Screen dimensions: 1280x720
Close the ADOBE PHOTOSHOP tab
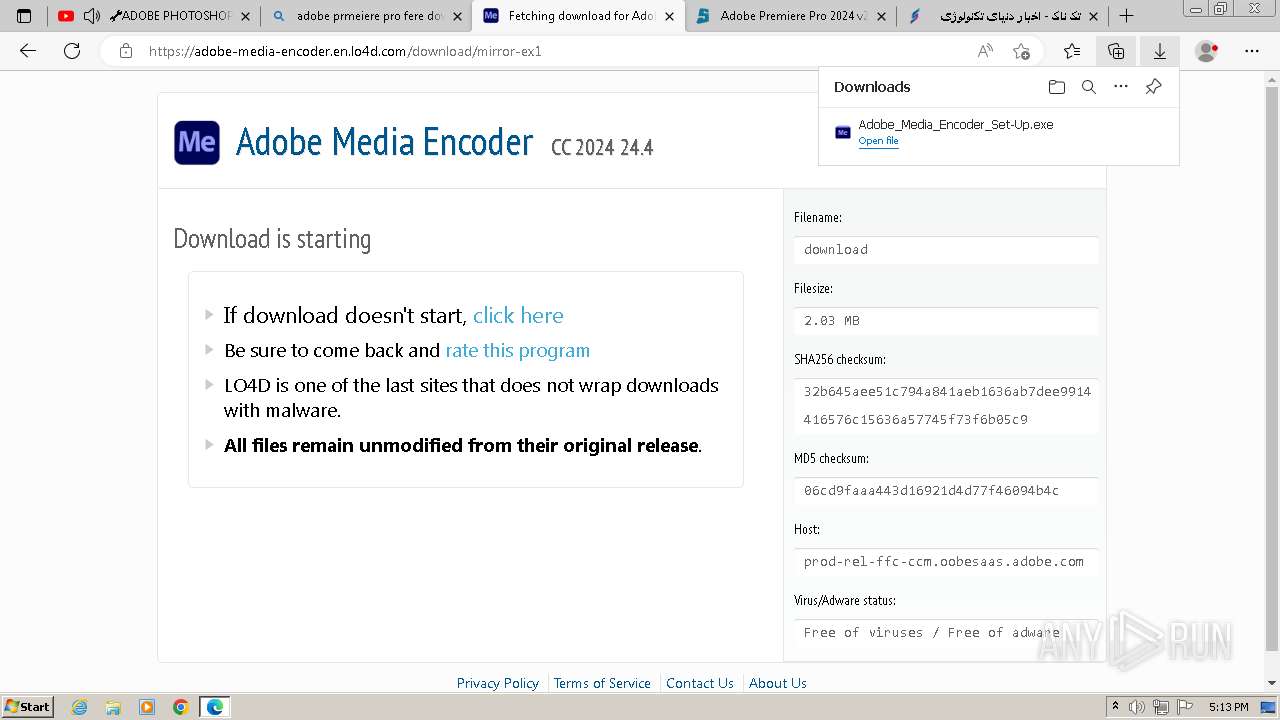tap(245, 16)
